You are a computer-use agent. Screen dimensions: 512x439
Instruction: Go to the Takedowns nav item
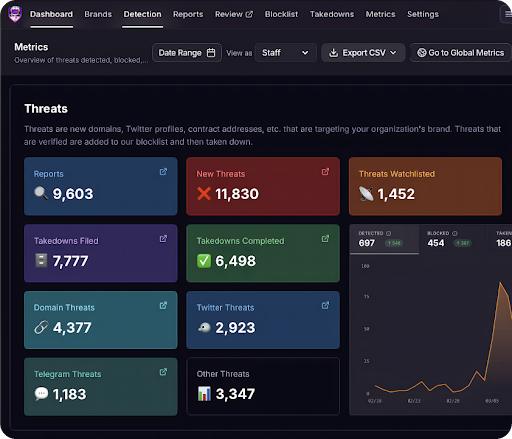[332, 14]
